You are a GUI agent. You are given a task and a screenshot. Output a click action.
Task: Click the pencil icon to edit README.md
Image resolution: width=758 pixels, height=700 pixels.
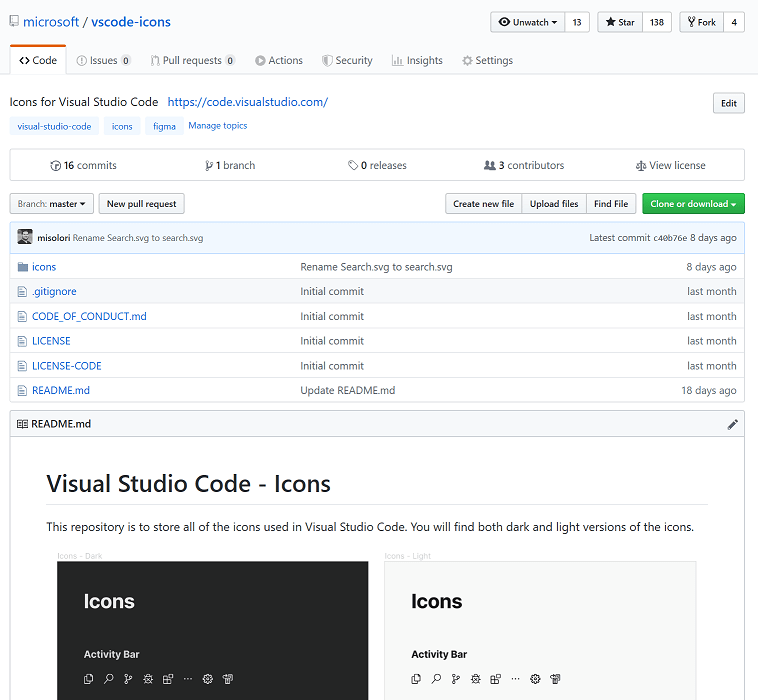coord(732,424)
